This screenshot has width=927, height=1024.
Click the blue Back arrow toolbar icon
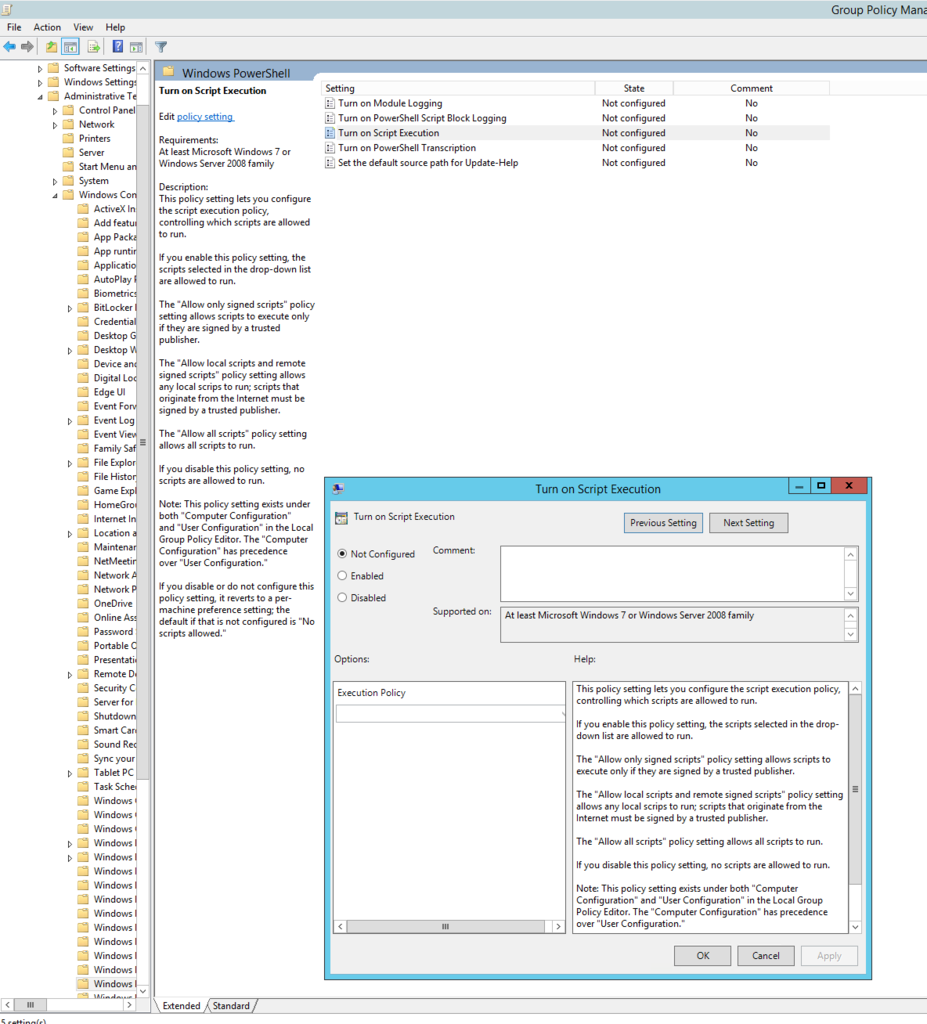pos(10,46)
